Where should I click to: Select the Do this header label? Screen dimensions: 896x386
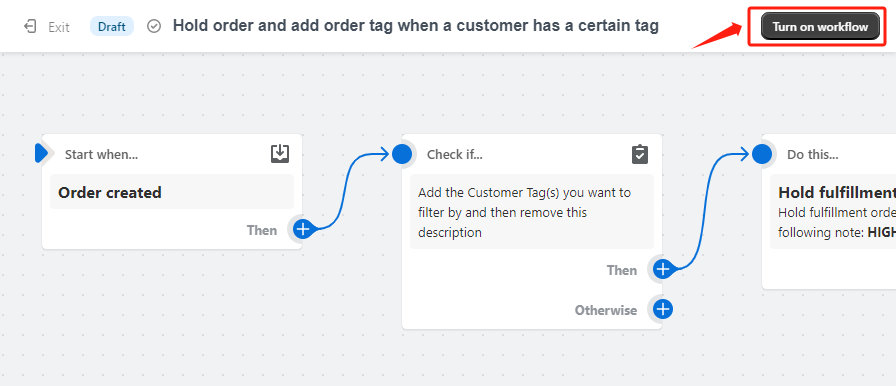[813, 154]
